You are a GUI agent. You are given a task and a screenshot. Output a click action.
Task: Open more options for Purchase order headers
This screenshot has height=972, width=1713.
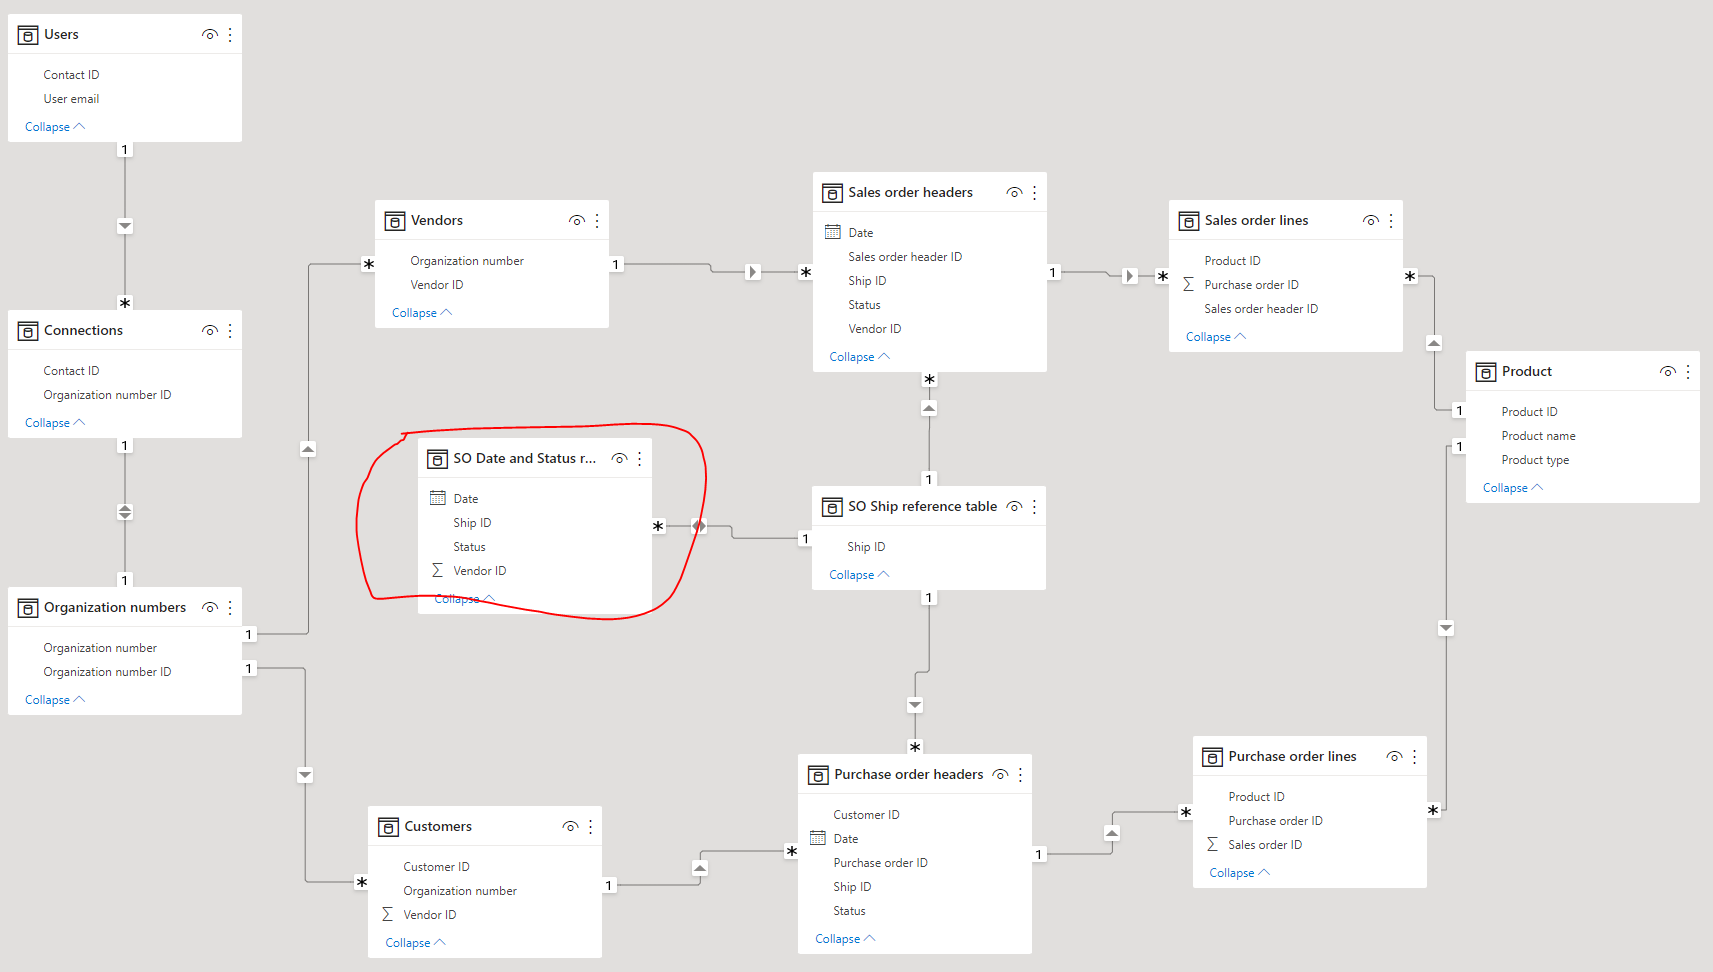(x=1020, y=775)
